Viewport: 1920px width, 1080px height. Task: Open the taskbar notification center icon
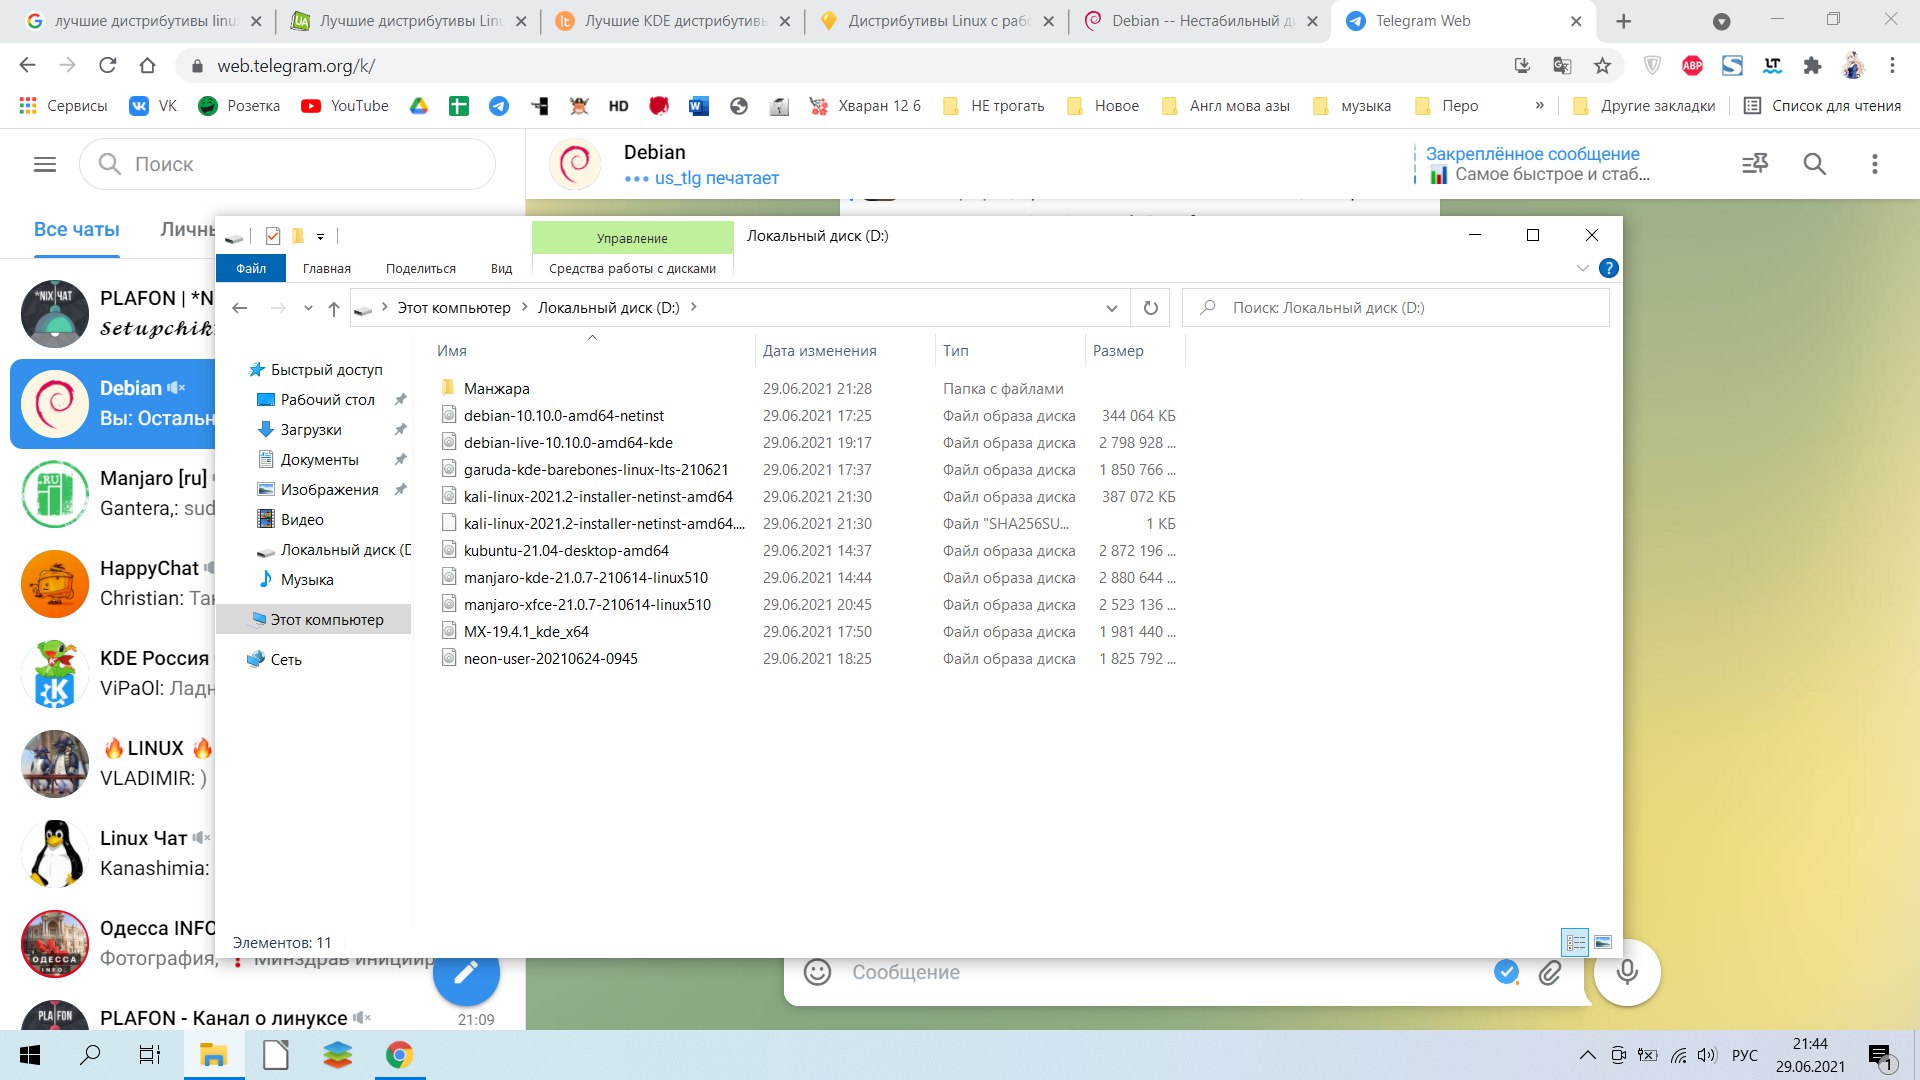pos(1881,1057)
